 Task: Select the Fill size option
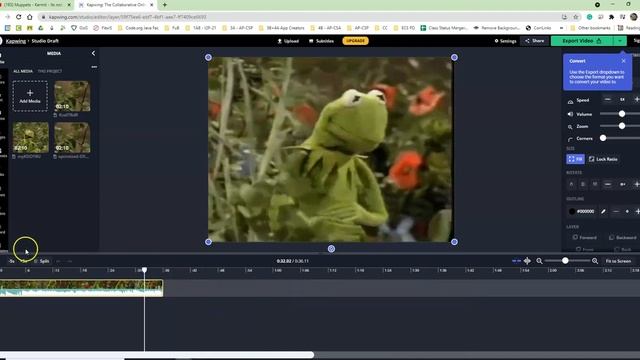(x=576, y=159)
